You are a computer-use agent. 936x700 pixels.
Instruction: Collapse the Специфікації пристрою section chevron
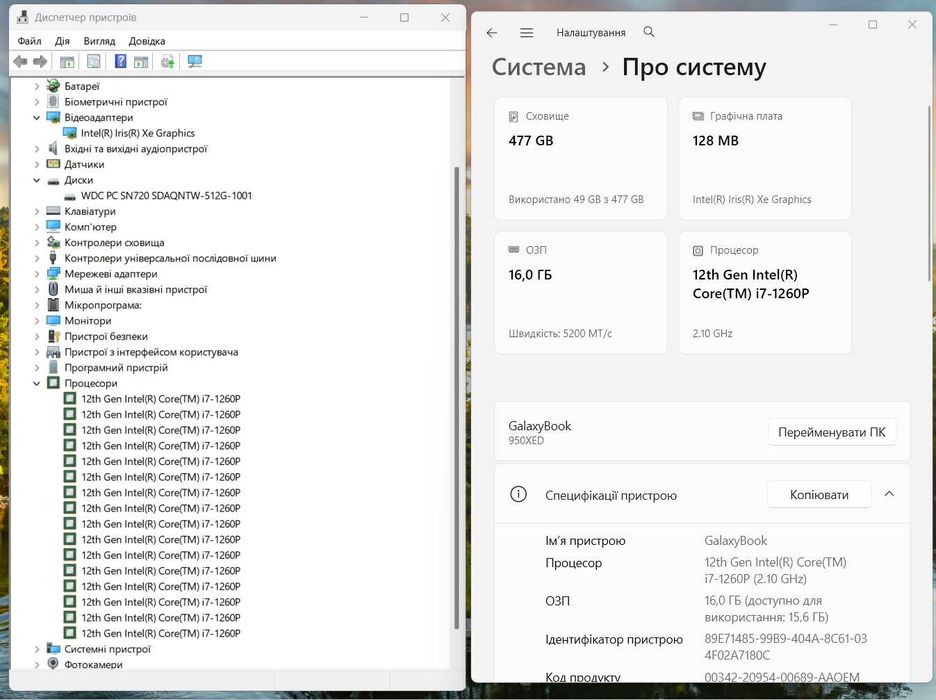point(889,494)
